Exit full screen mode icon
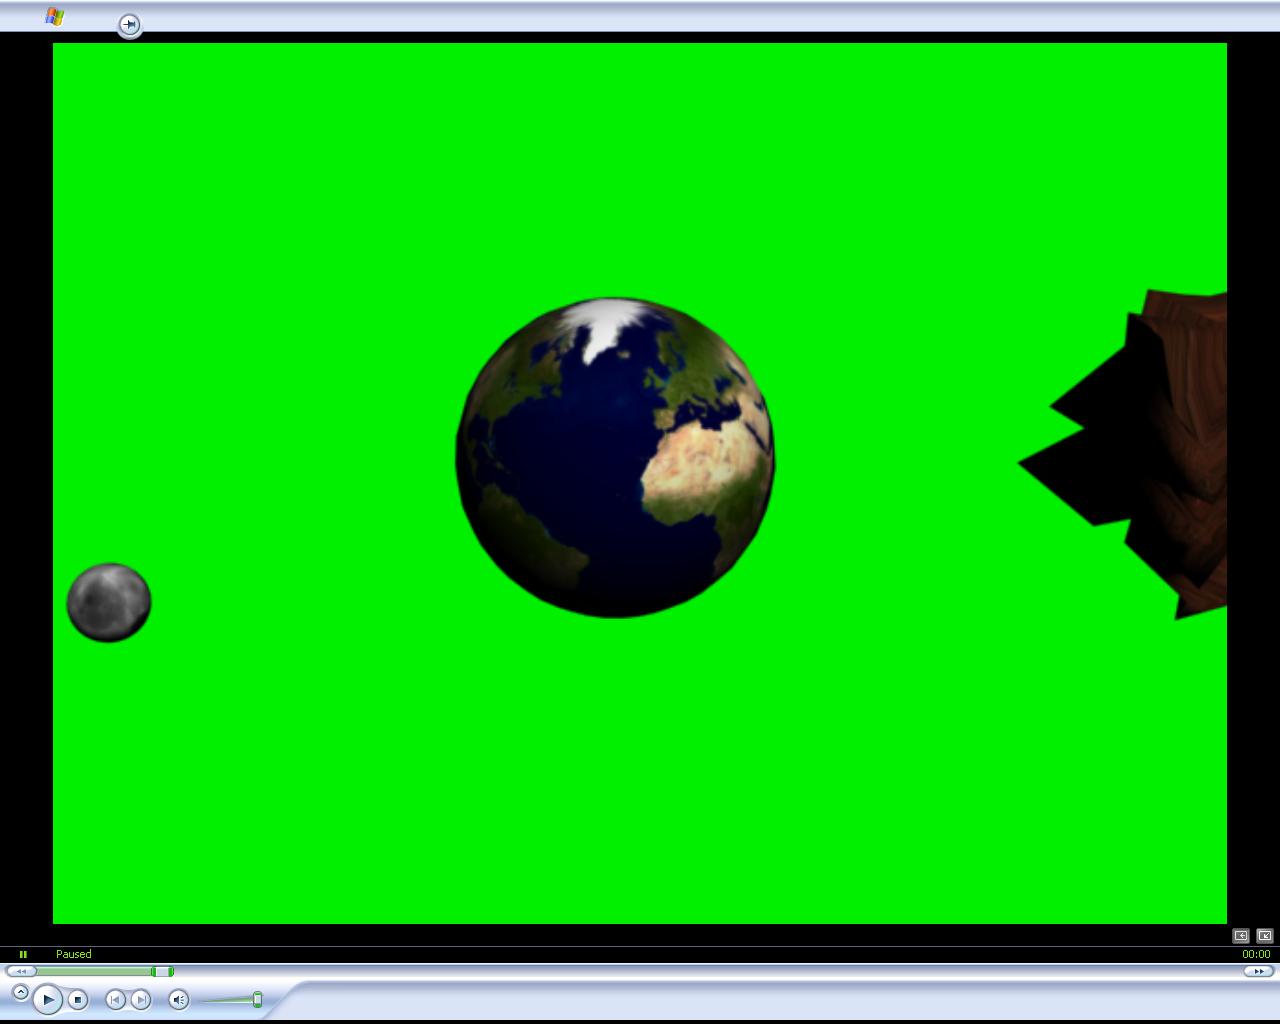This screenshot has height=1024, width=1280. [1264, 935]
